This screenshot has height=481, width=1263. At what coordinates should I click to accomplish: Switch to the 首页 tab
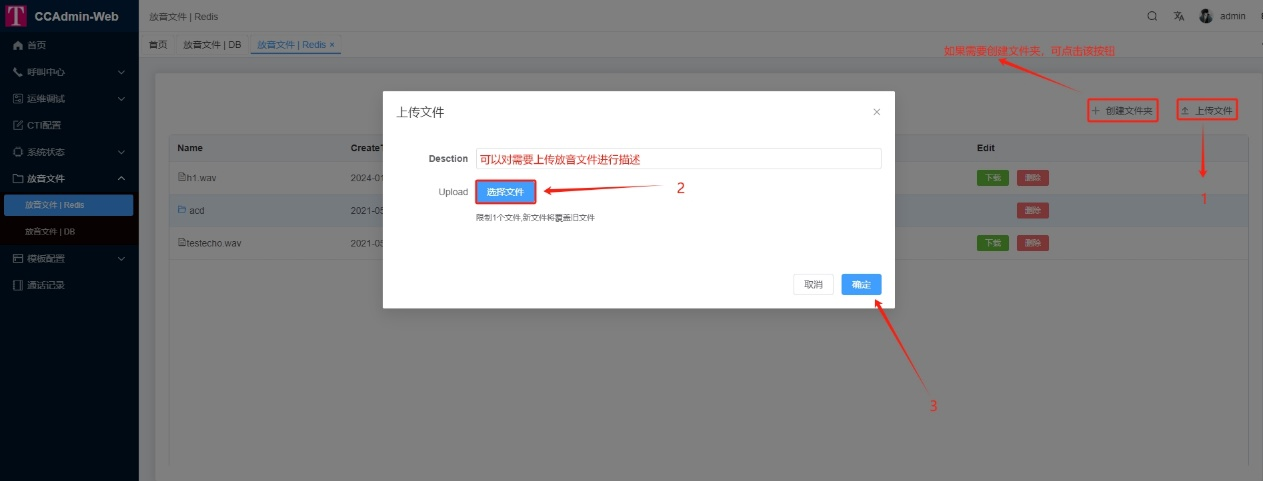158,45
